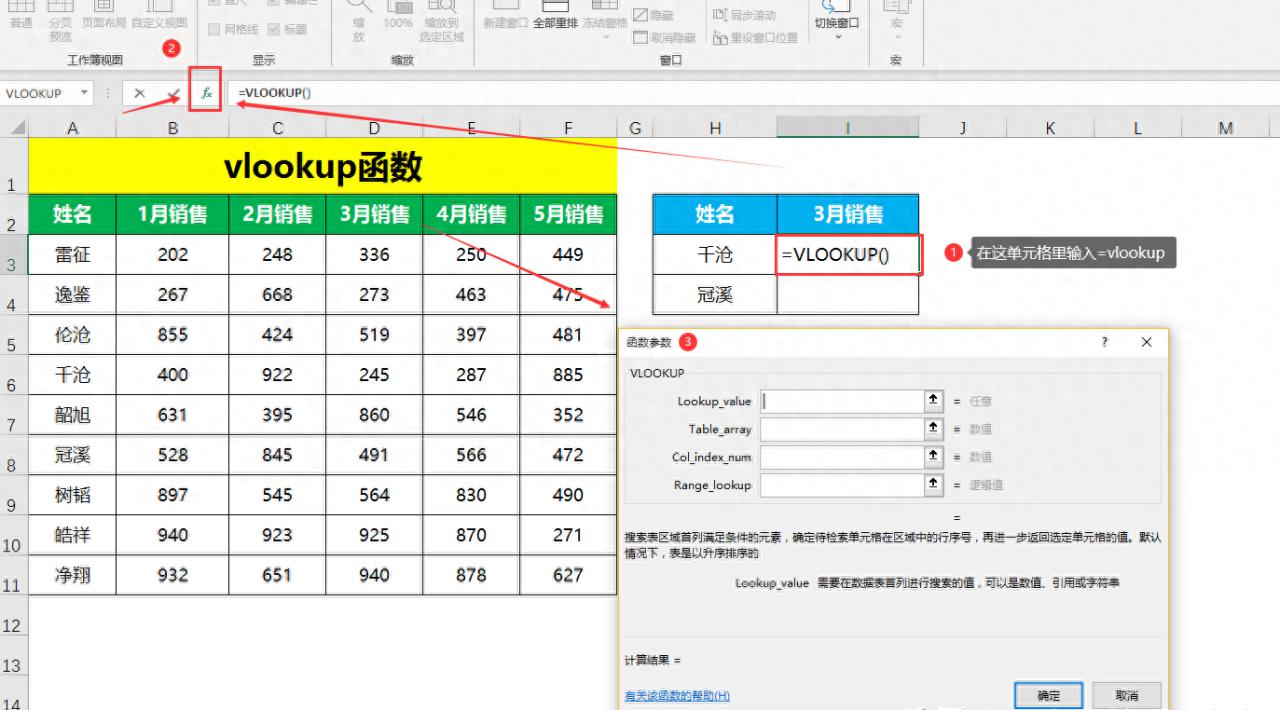Open 自定义视图 custom views
The width and height of the screenshot is (1280, 710).
click(159, 17)
